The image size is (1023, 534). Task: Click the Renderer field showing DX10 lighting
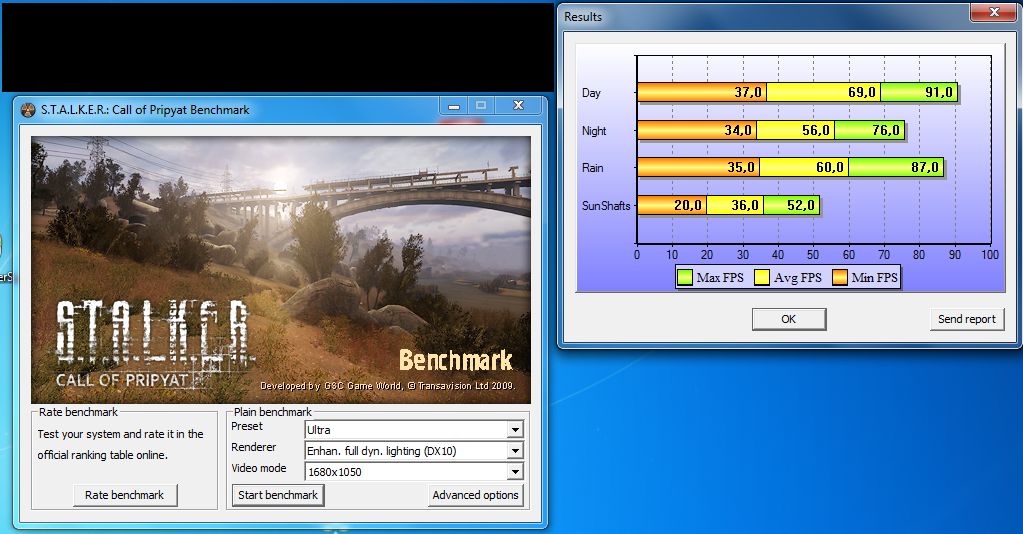click(x=414, y=450)
